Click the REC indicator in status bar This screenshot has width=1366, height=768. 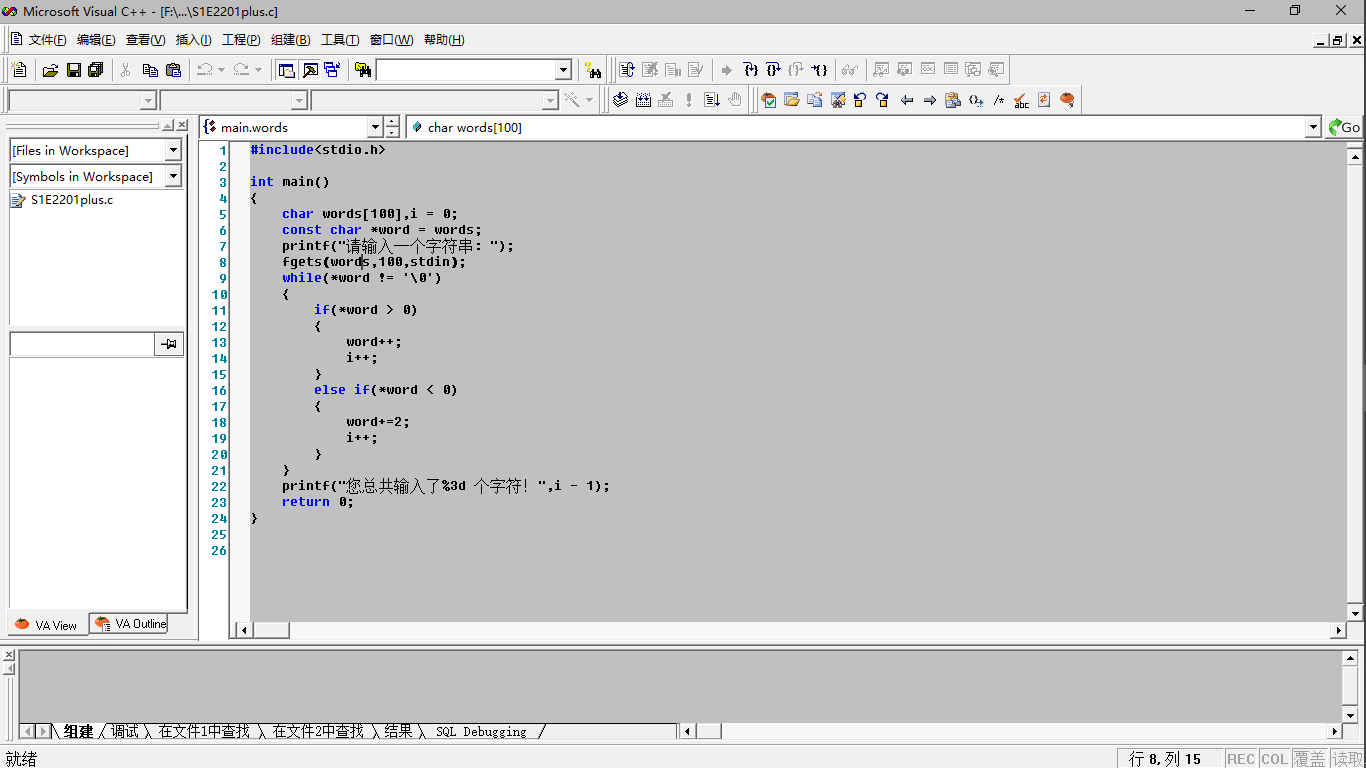[1240, 759]
